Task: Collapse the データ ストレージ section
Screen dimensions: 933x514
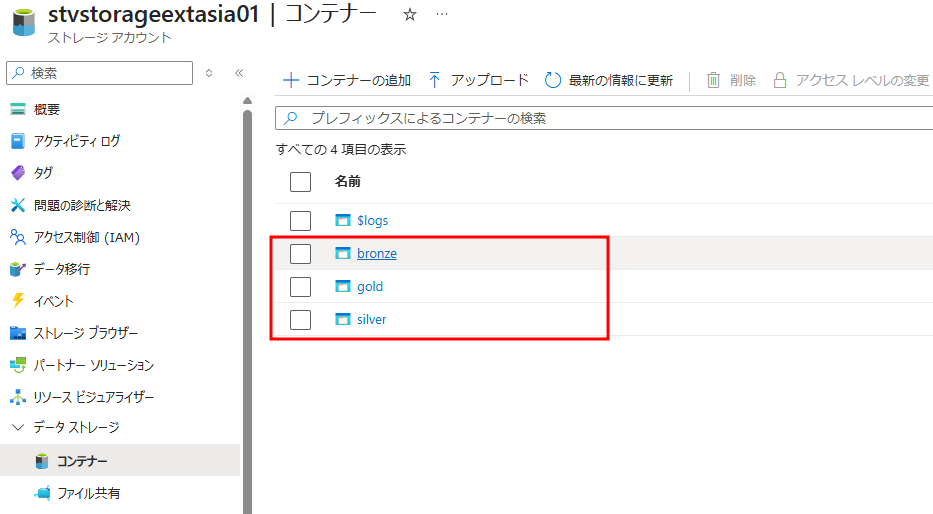Action: click(17, 427)
